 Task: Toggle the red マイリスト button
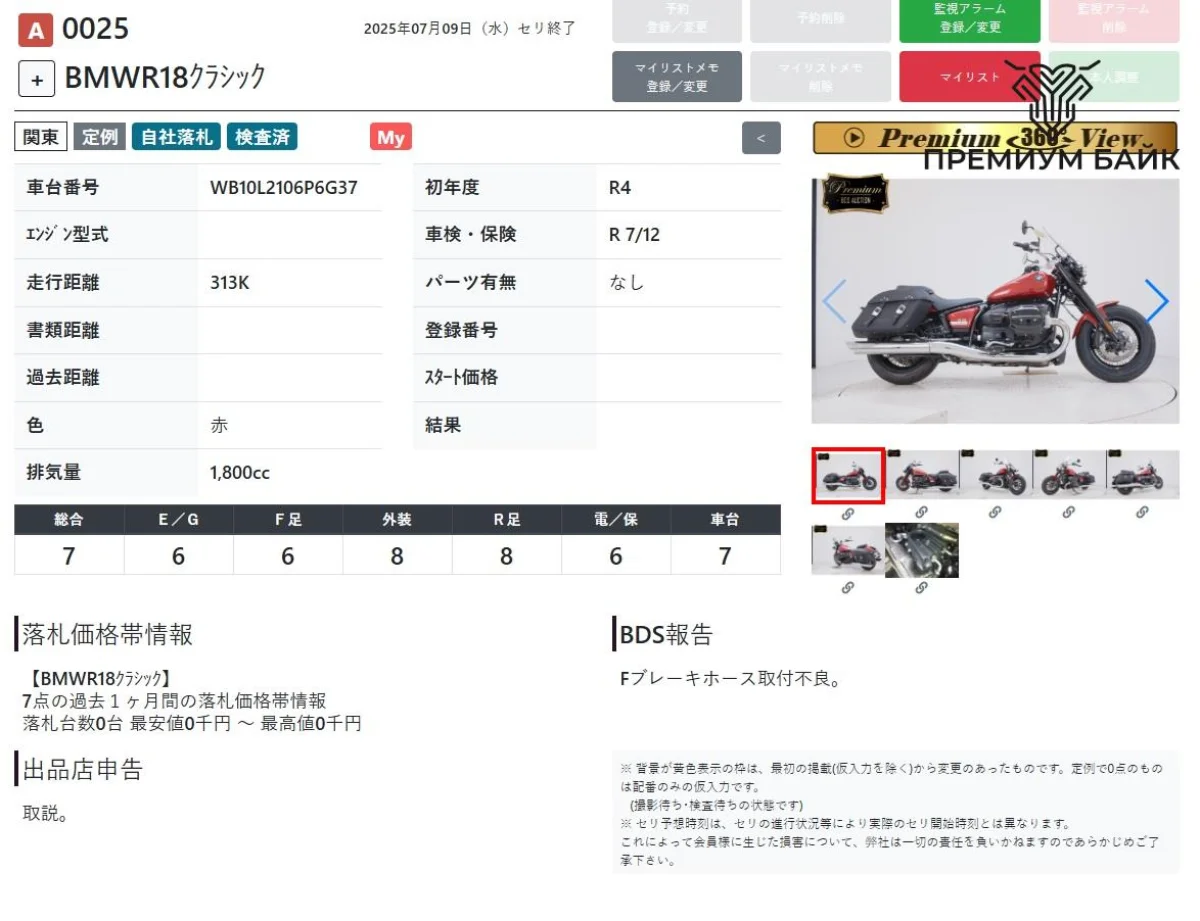point(969,77)
